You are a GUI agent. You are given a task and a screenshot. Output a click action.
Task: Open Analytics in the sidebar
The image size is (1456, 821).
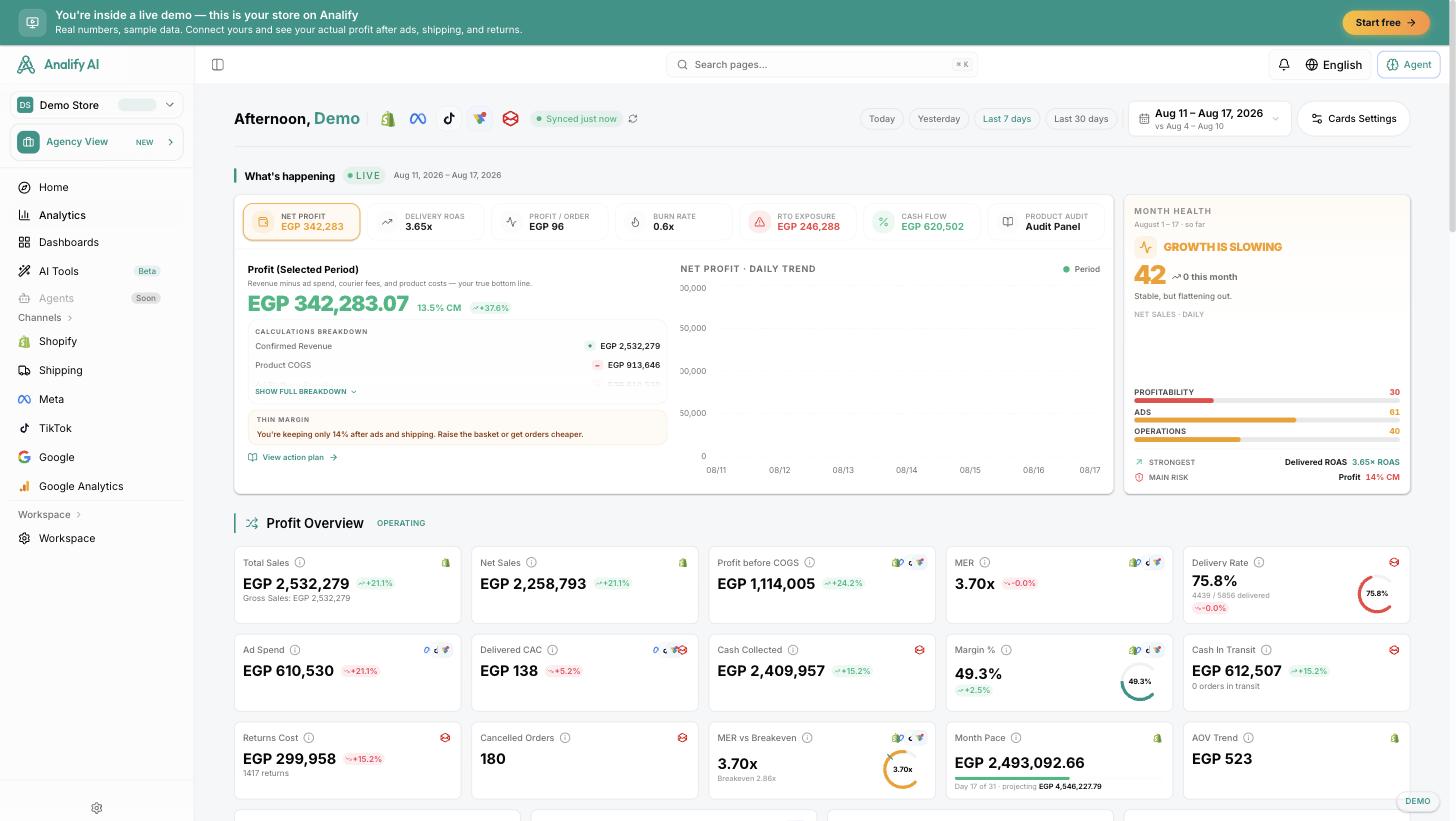pos(97,215)
